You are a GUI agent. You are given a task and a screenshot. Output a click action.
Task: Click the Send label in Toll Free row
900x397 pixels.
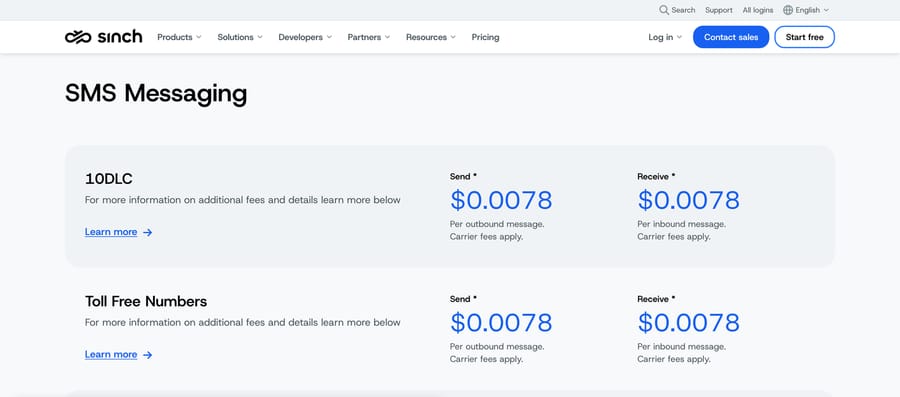point(463,299)
